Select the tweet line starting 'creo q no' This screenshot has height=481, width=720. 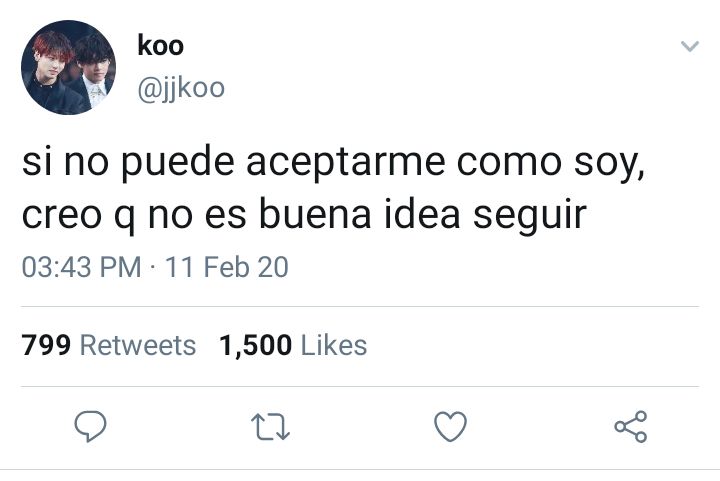pos(304,215)
